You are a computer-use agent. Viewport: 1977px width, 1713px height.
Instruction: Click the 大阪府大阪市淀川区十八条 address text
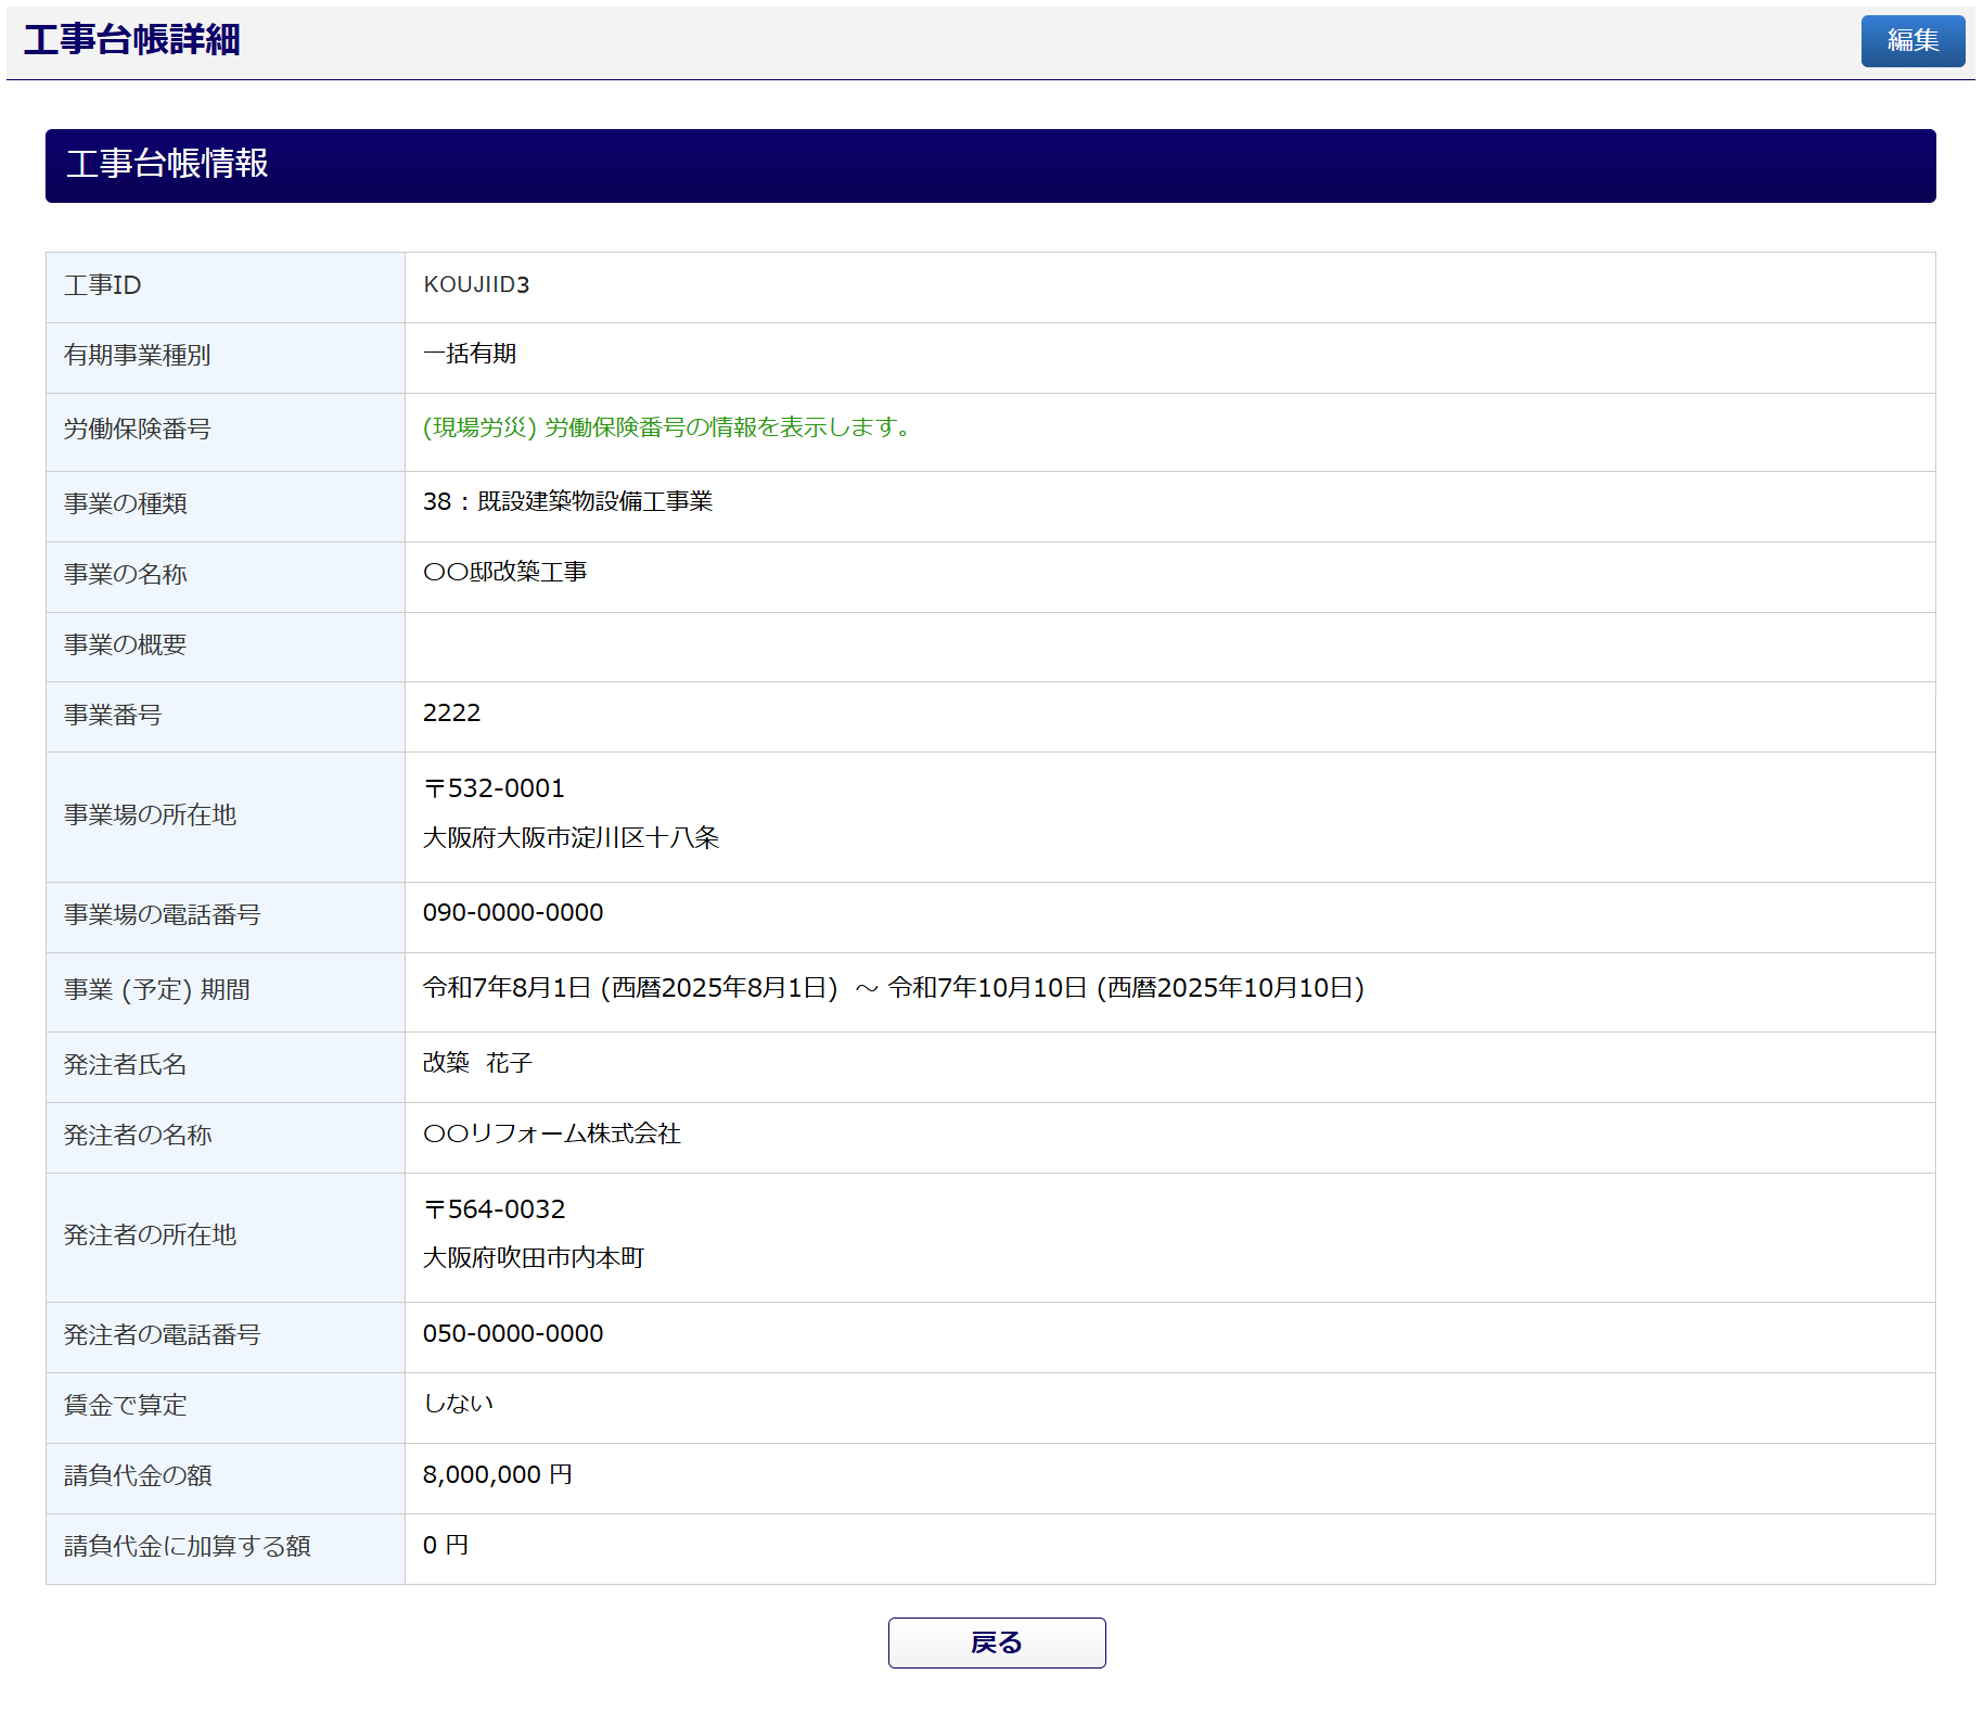pos(570,838)
